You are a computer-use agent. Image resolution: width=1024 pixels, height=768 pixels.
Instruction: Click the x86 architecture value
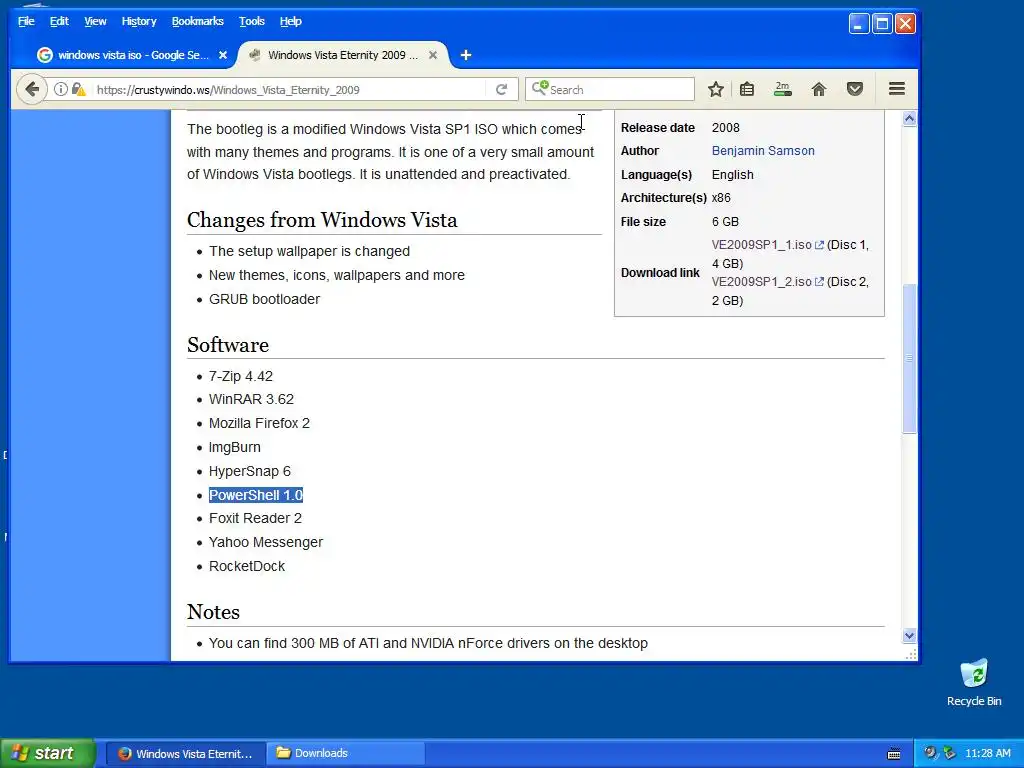[721, 198]
